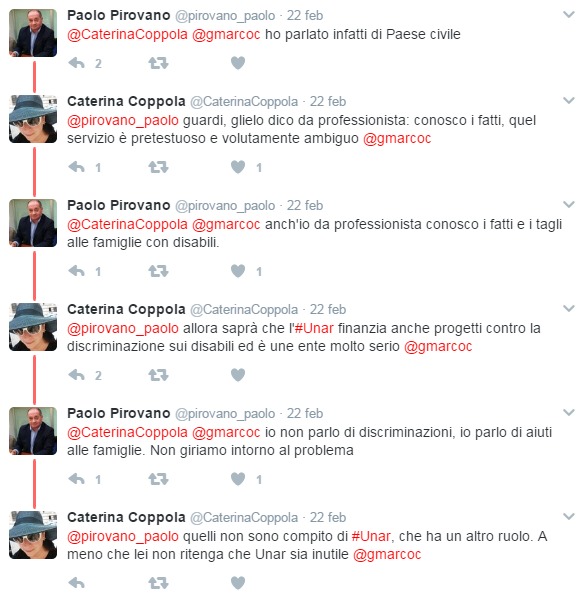This screenshot has width=585, height=601.
Task: Retweet Paolo's 'aiuti alle famiglie' tweet
Action: [x=158, y=479]
